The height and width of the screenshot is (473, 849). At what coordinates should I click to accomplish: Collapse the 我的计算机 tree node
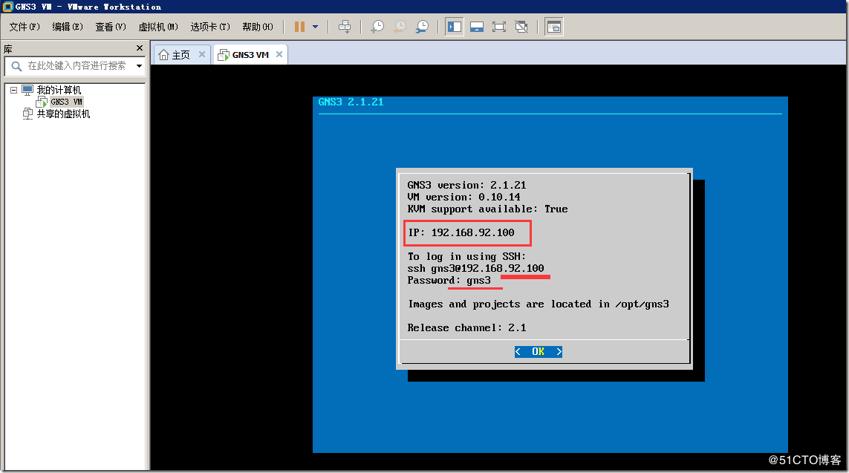click(x=14, y=90)
